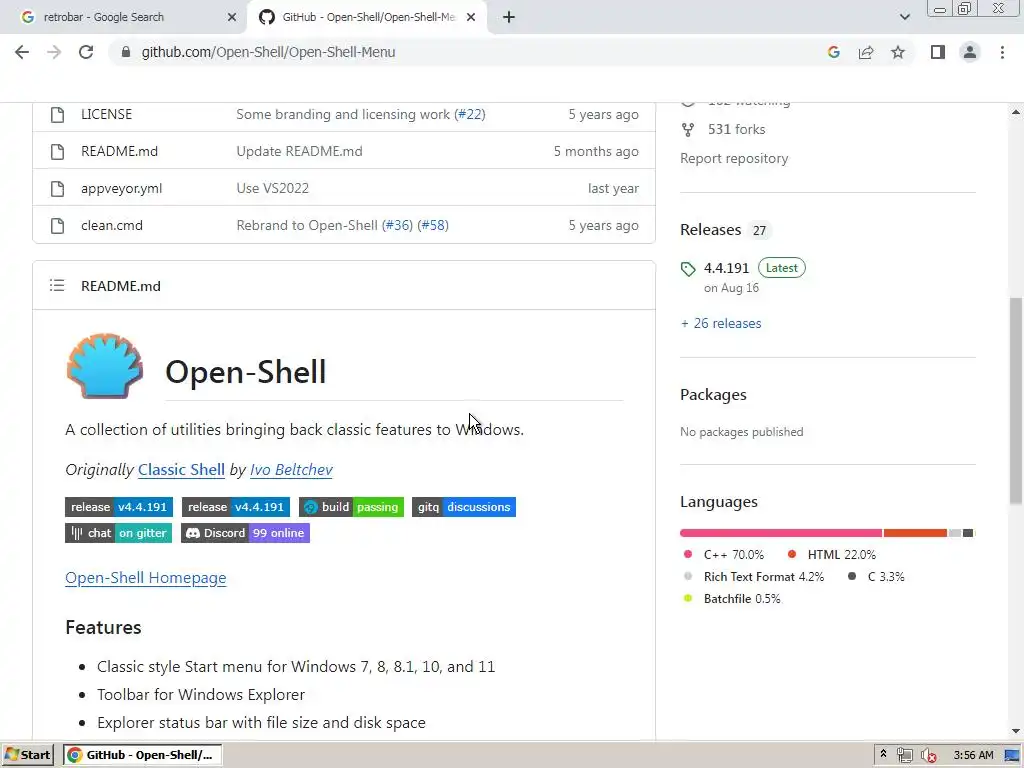The image size is (1024, 768).
Task: Click the share page icon
Action: click(x=866, y=52)
